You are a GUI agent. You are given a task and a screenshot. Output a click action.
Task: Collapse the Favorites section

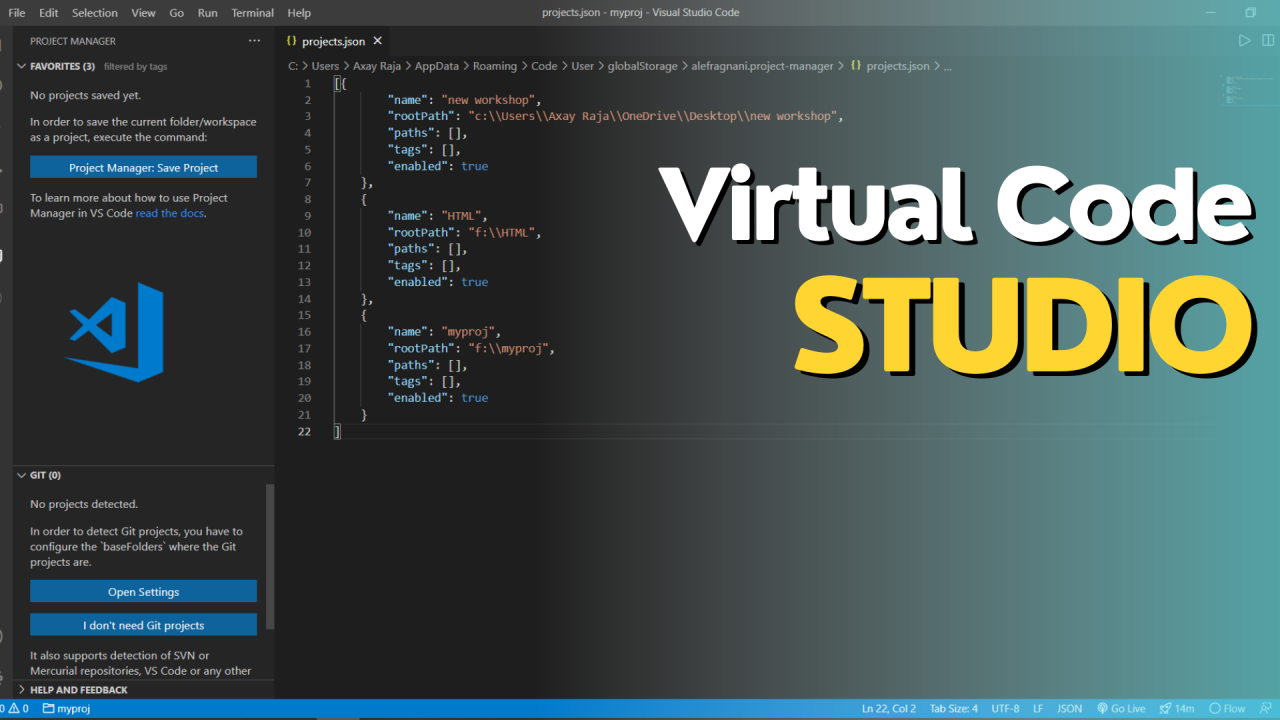[x=22, y=66]
